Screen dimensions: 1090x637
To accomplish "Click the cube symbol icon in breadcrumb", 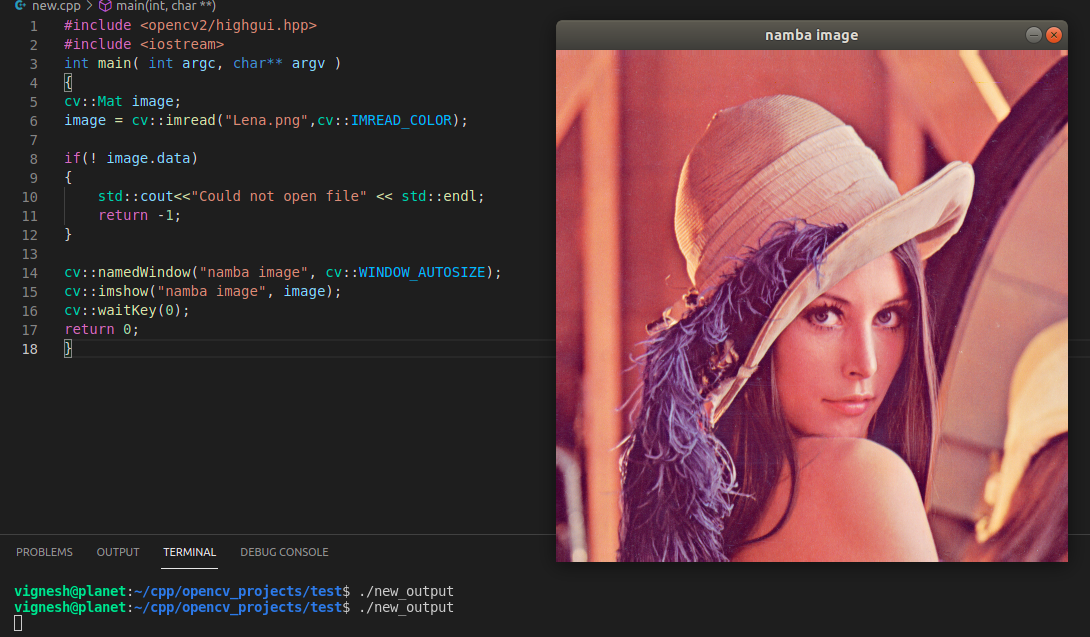I will tap(105, 6).
